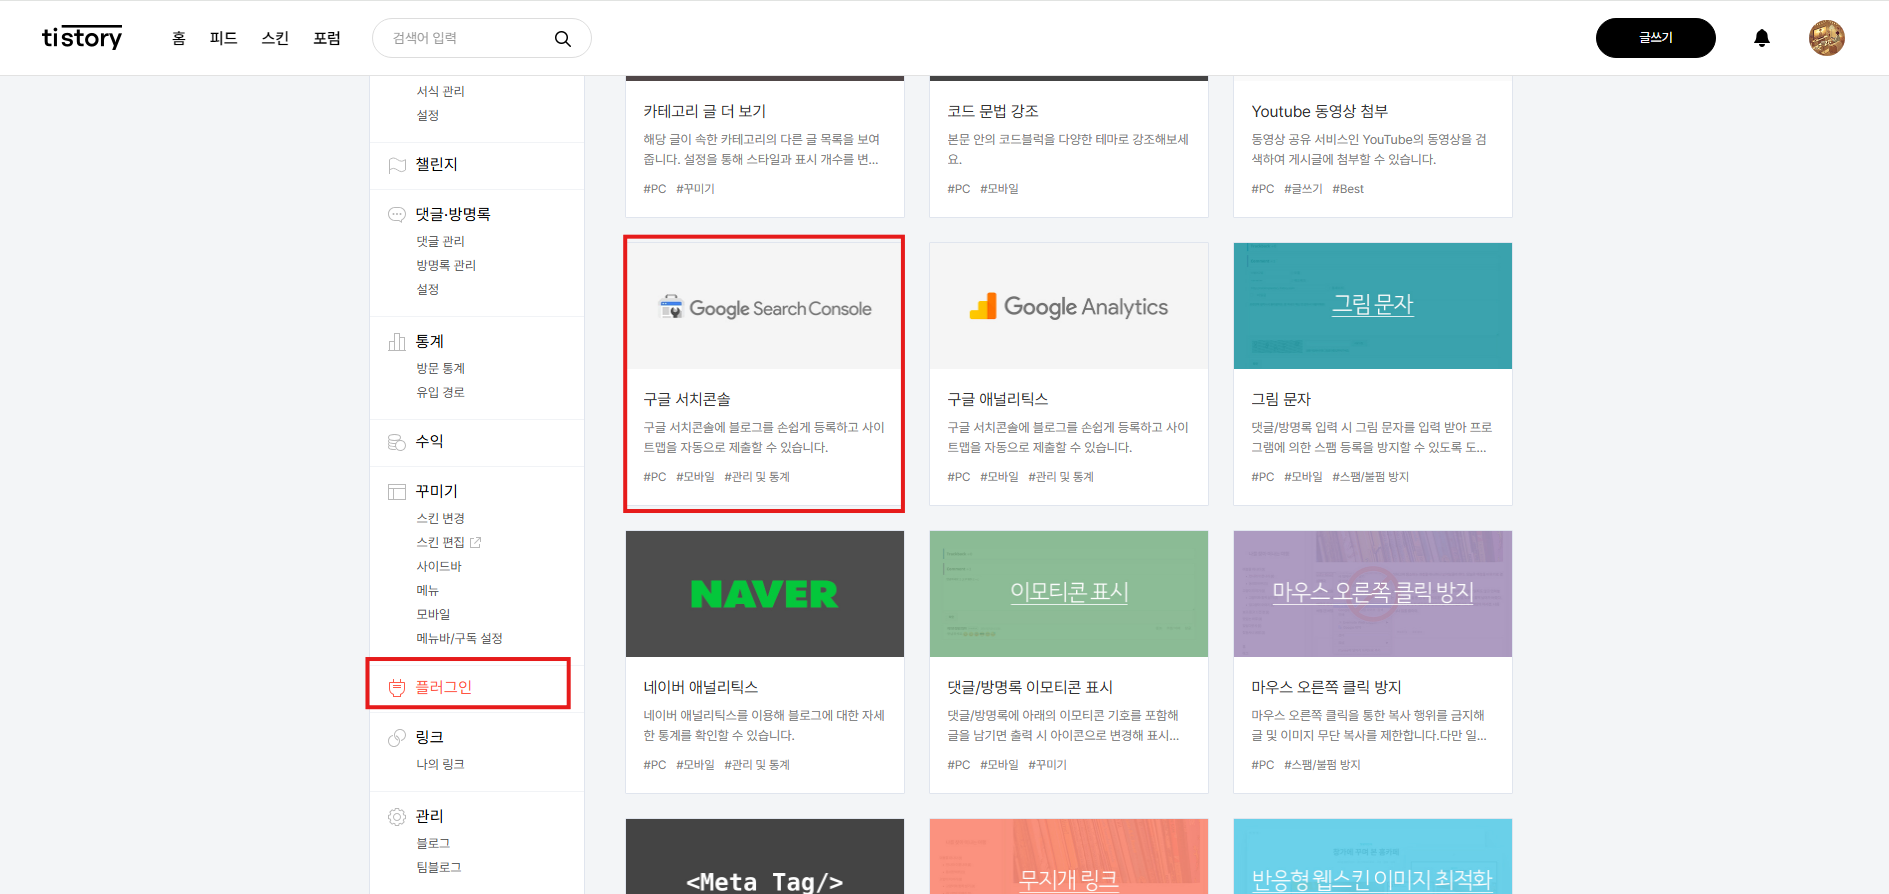The height and width of the screenshot is (894, 1889).
Task: Click the 수익 coins icon
Action: [x=397, y=442]
